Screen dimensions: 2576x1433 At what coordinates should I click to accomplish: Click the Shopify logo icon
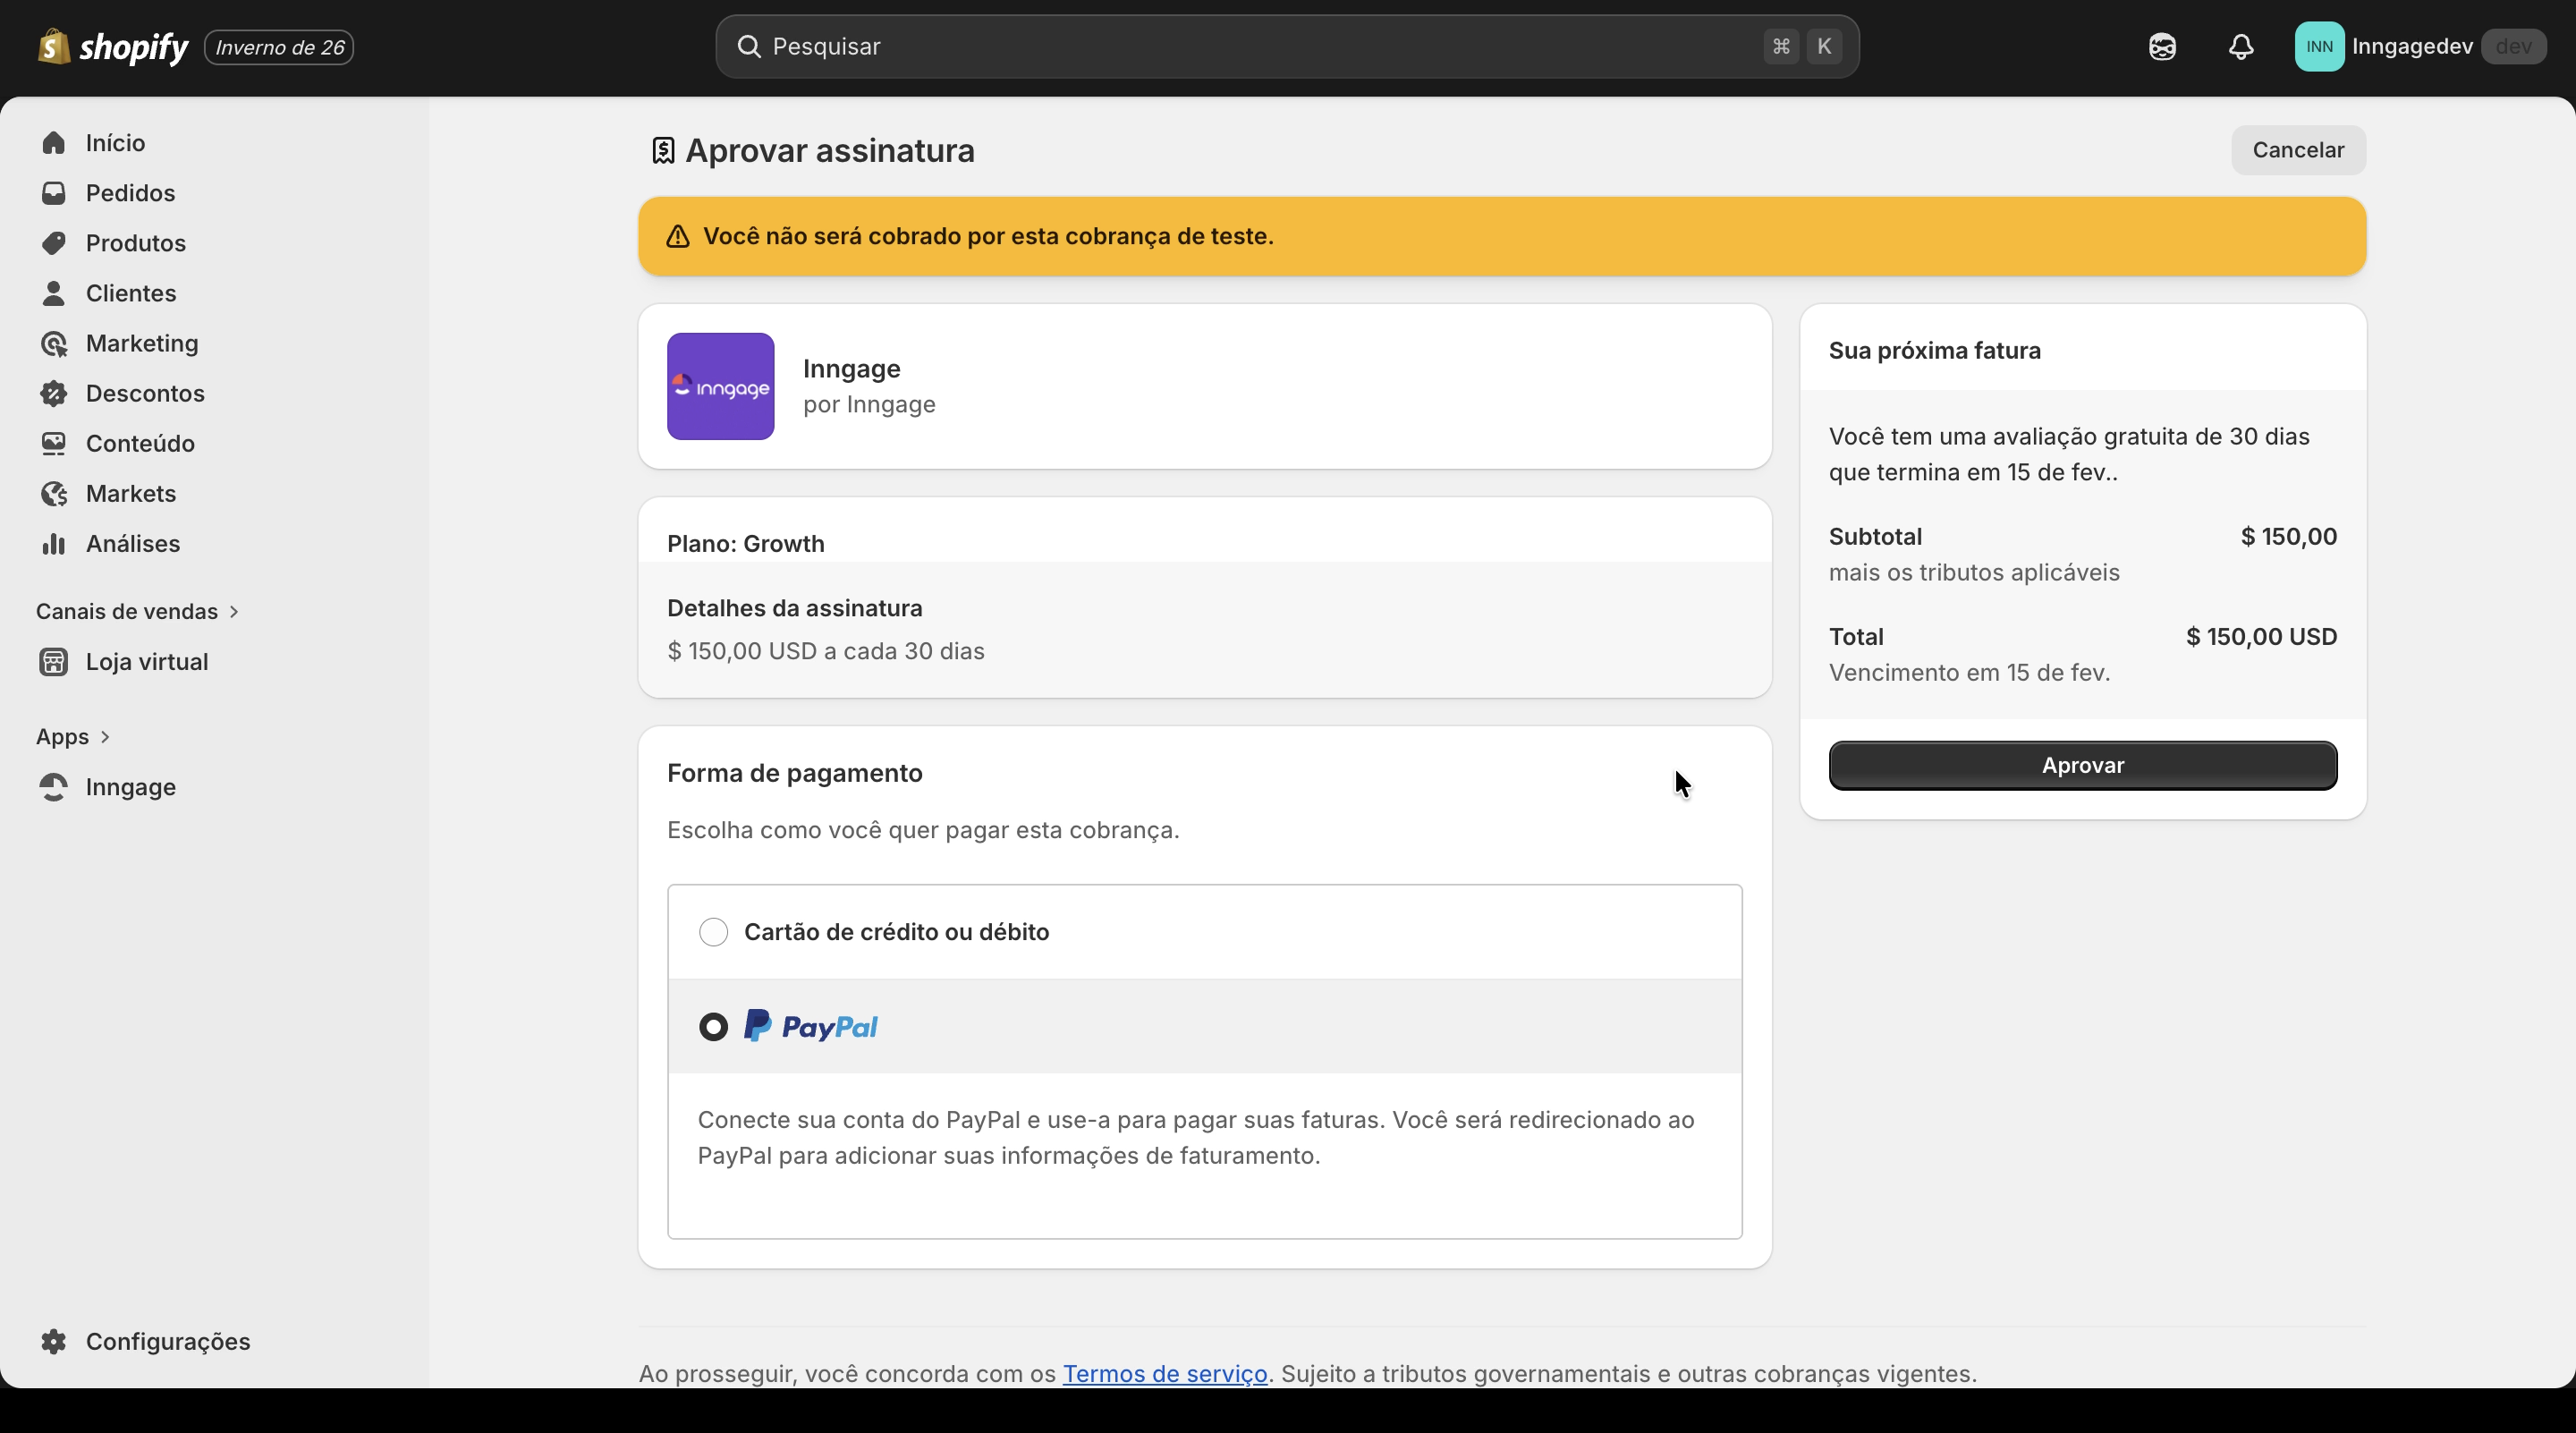pos(53,46)
